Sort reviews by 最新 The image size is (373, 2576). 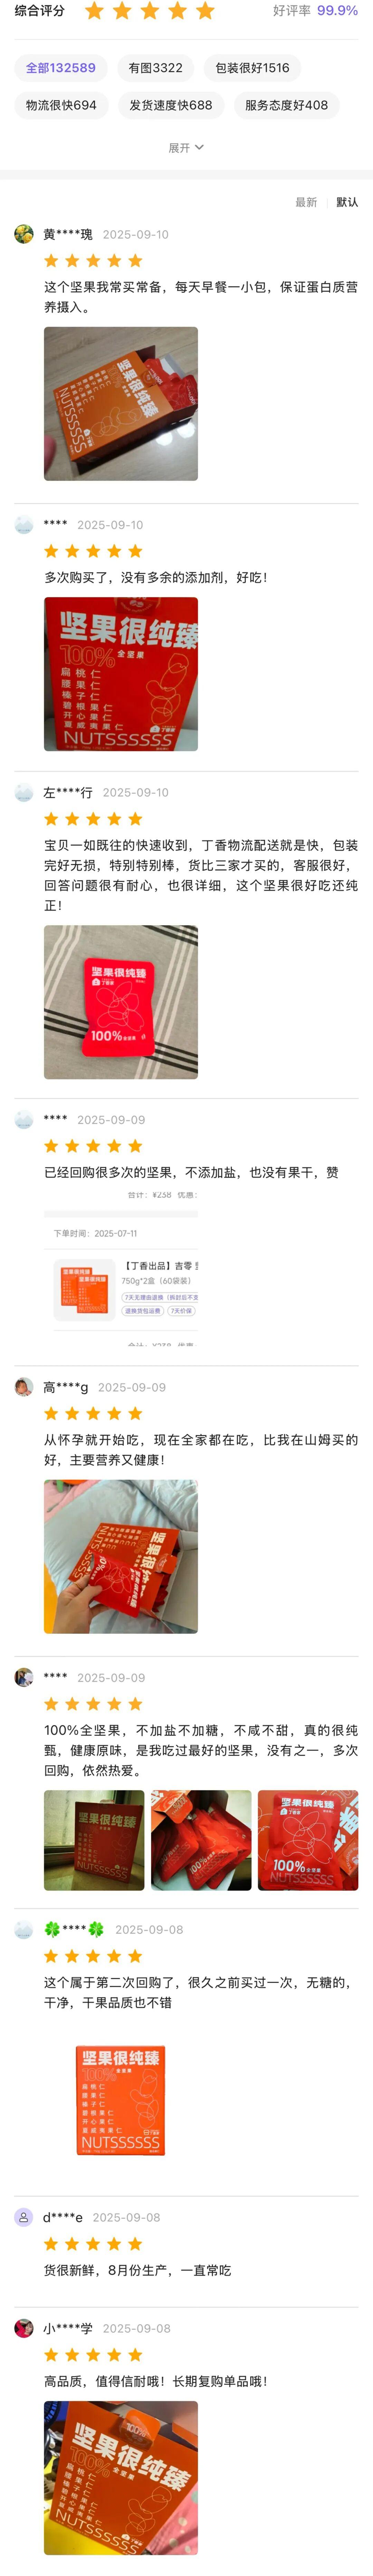[x=306, y=202]
